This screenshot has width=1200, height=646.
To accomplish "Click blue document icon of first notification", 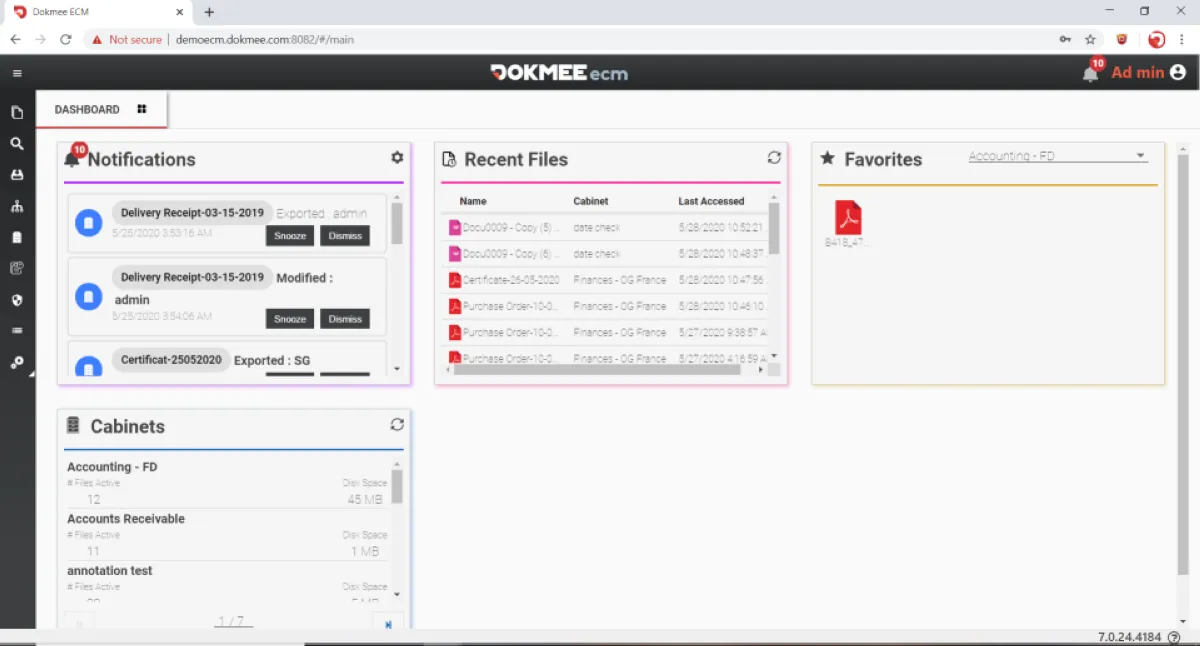I will [x=89, y=222].
